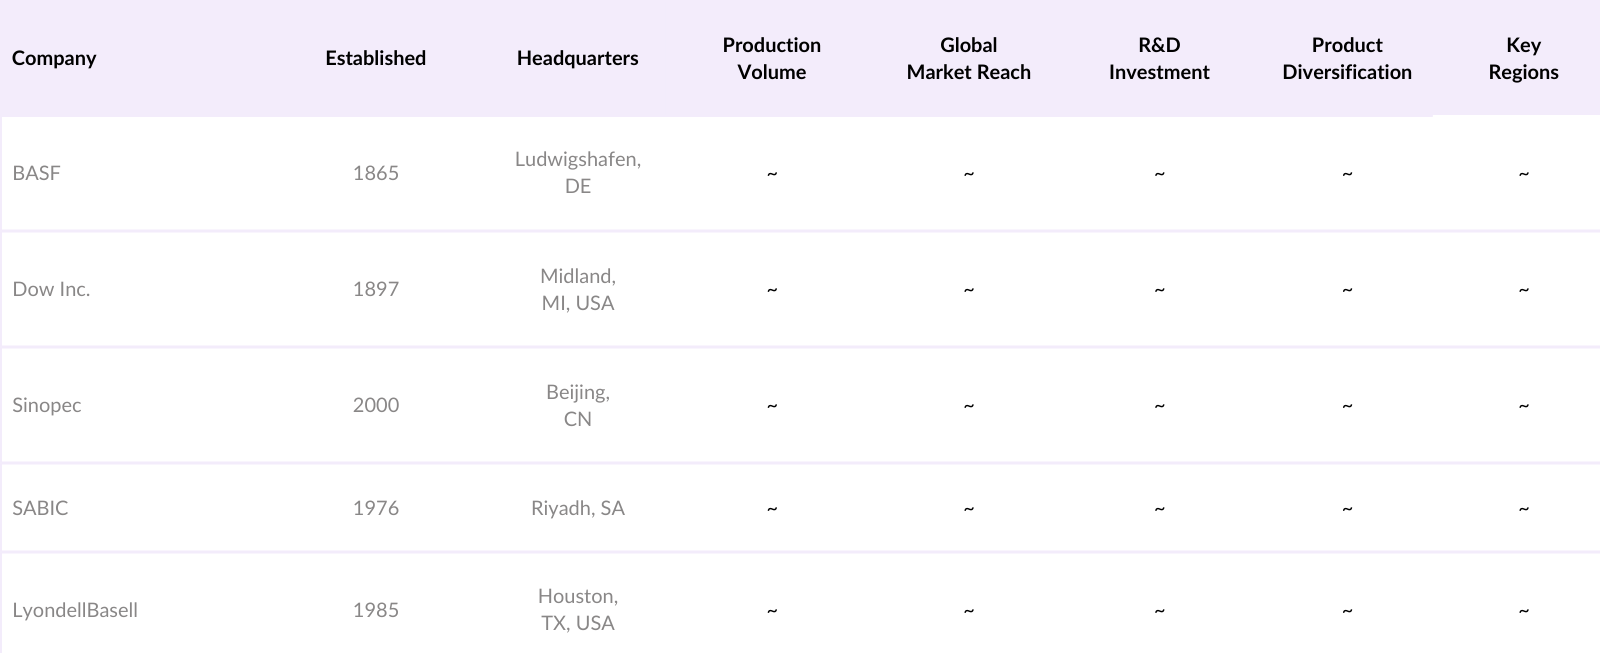Select the Houston, TX, USA cell
This screenshot has width=1600, height=653.
click(x=577, y=609)
